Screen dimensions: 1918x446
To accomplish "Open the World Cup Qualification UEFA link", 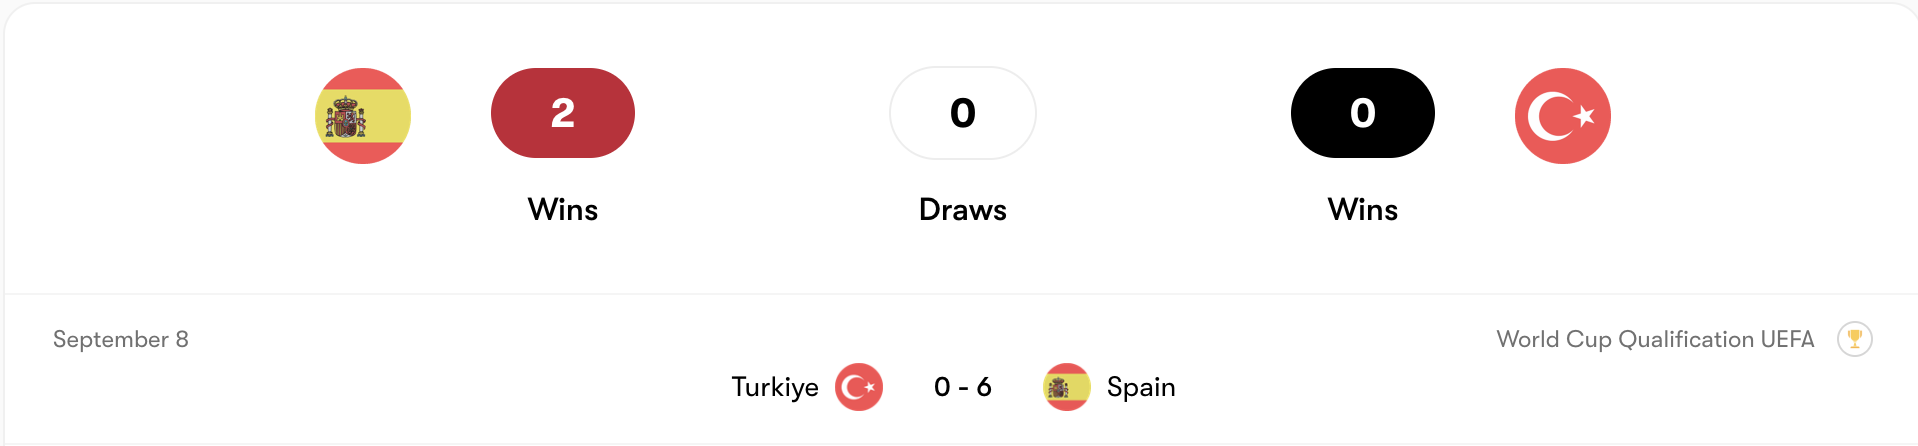I will [1655, 340].
